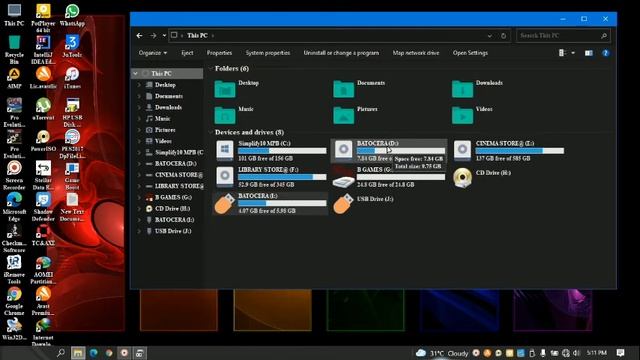Click Eject in command bar

click(187, 53)
